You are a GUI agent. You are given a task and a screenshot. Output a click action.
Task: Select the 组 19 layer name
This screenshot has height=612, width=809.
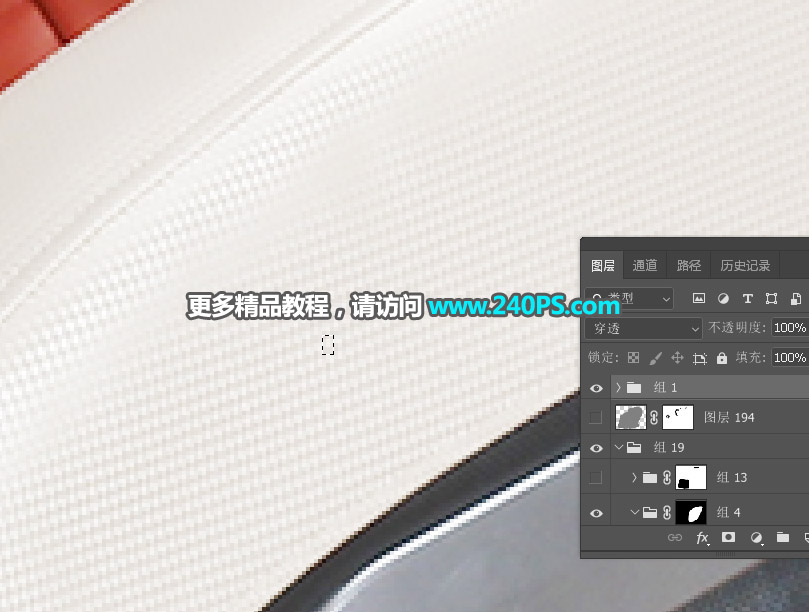pos(669,447)
